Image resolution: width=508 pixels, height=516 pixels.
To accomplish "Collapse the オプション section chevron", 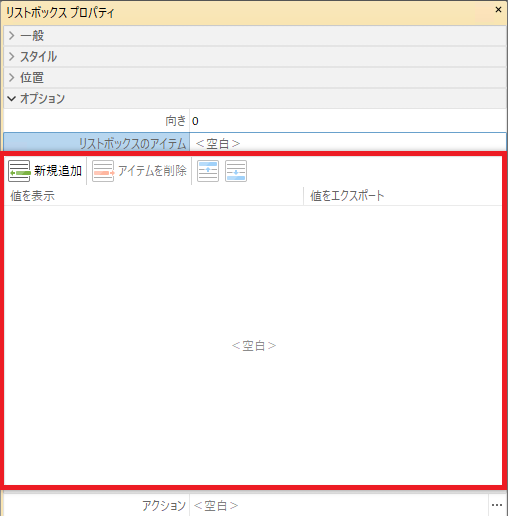I will 12,98.
